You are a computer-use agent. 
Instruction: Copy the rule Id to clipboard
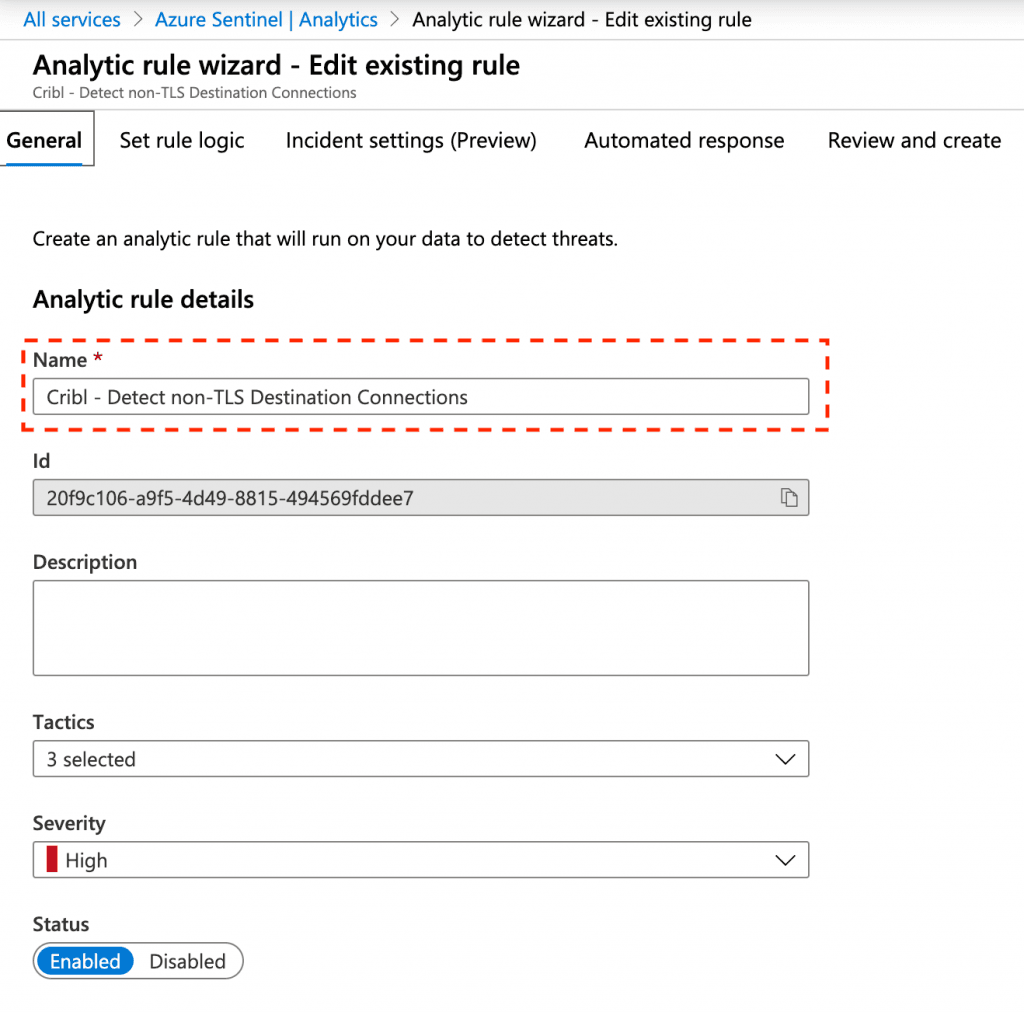(x=789, y=498)
